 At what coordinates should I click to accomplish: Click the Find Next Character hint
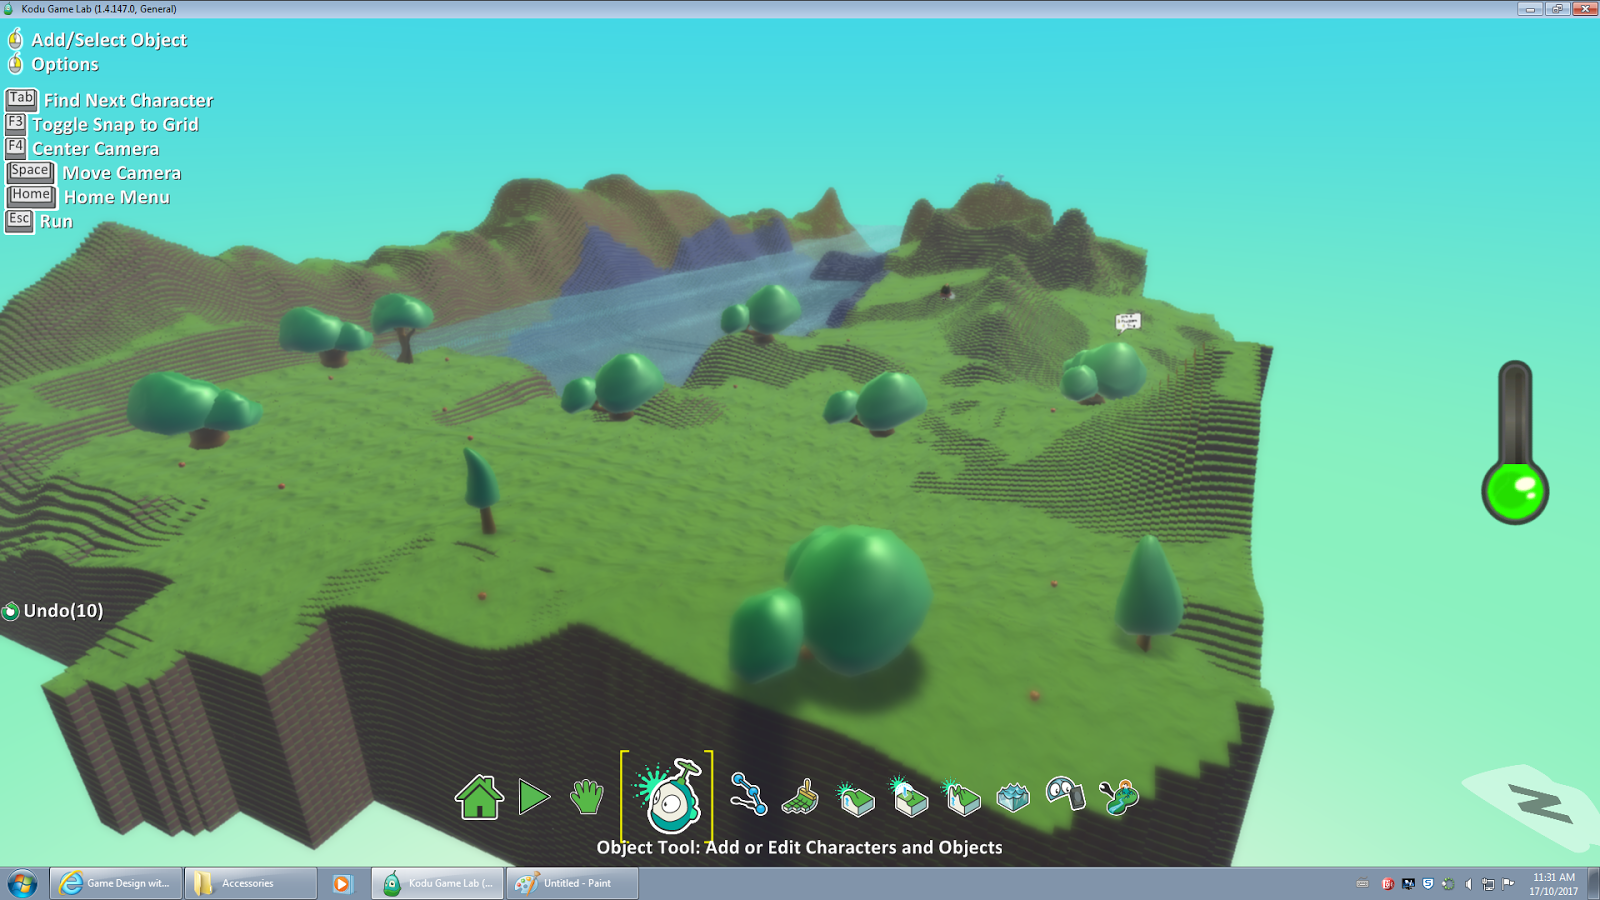point(110,100)
